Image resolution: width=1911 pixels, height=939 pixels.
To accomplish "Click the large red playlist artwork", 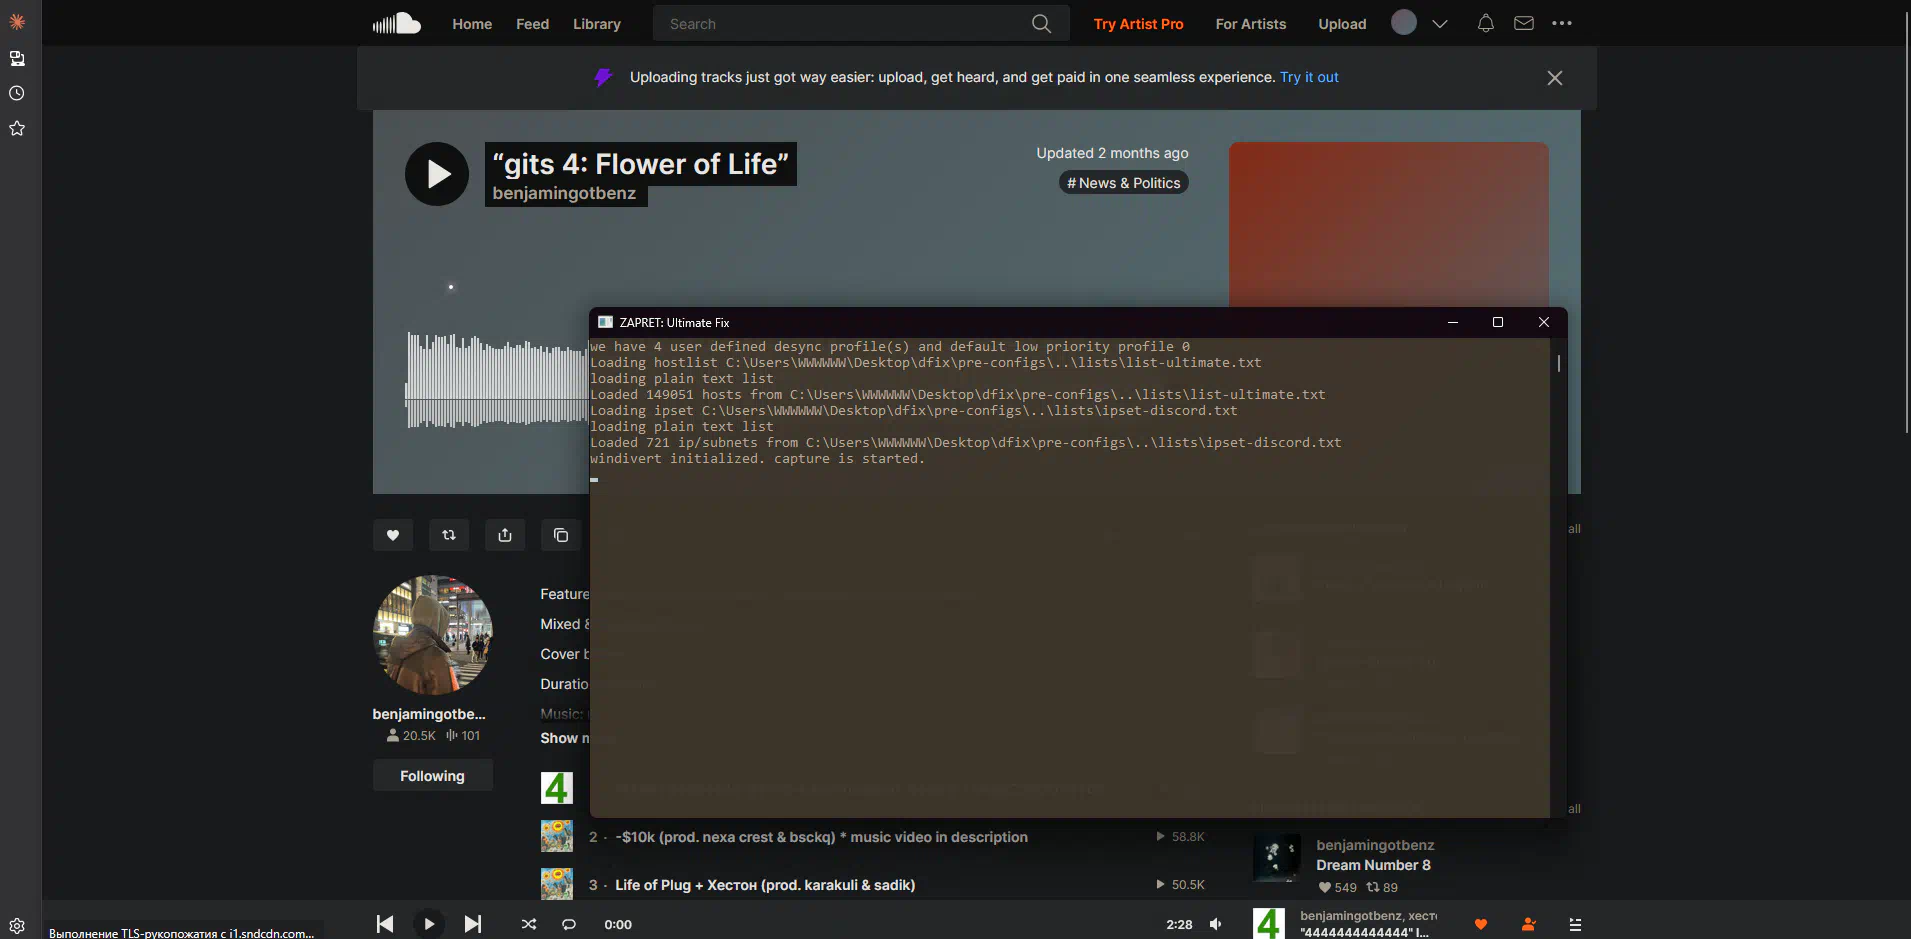I will coord(1389,225).
